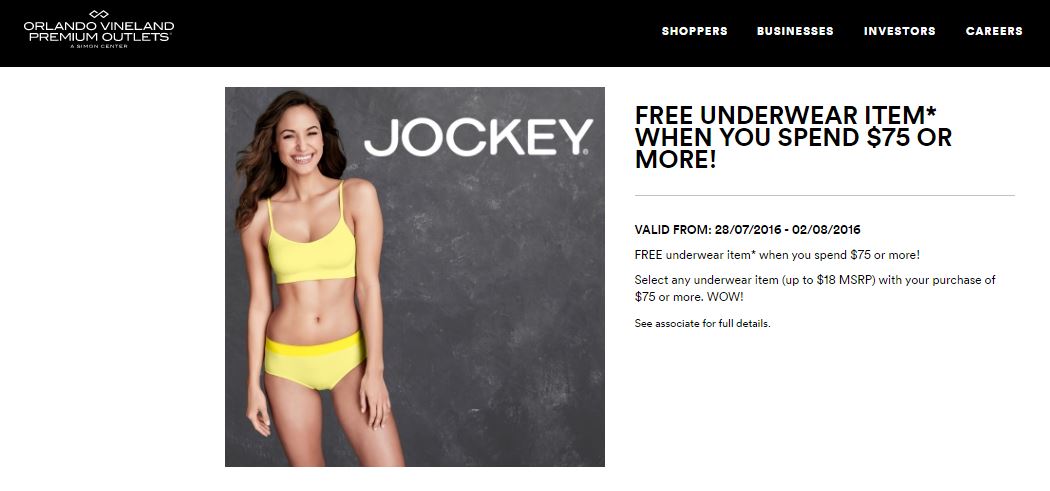Click the horizontal divider under the headline
Viewport: 1050px width, 491px height.
pyautogui.click(x=824, y=196)
